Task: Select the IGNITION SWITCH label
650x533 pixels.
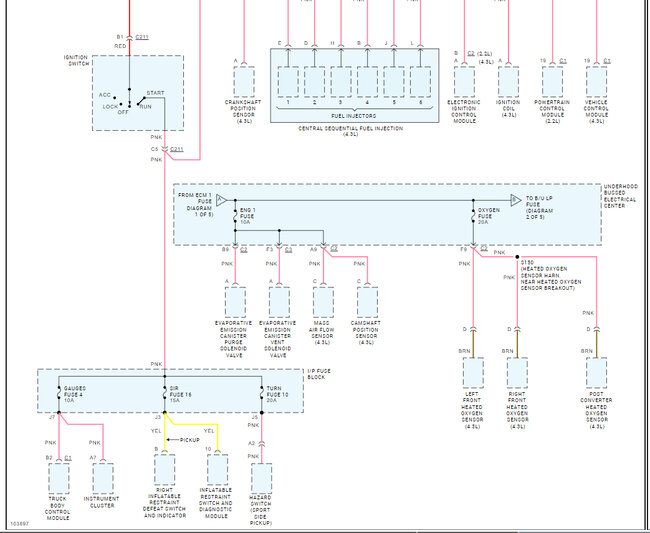Action: (76, 61)
